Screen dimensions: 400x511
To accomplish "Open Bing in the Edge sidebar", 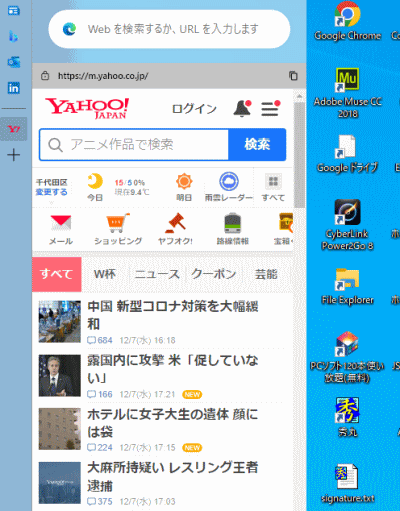I will point(14,36).
